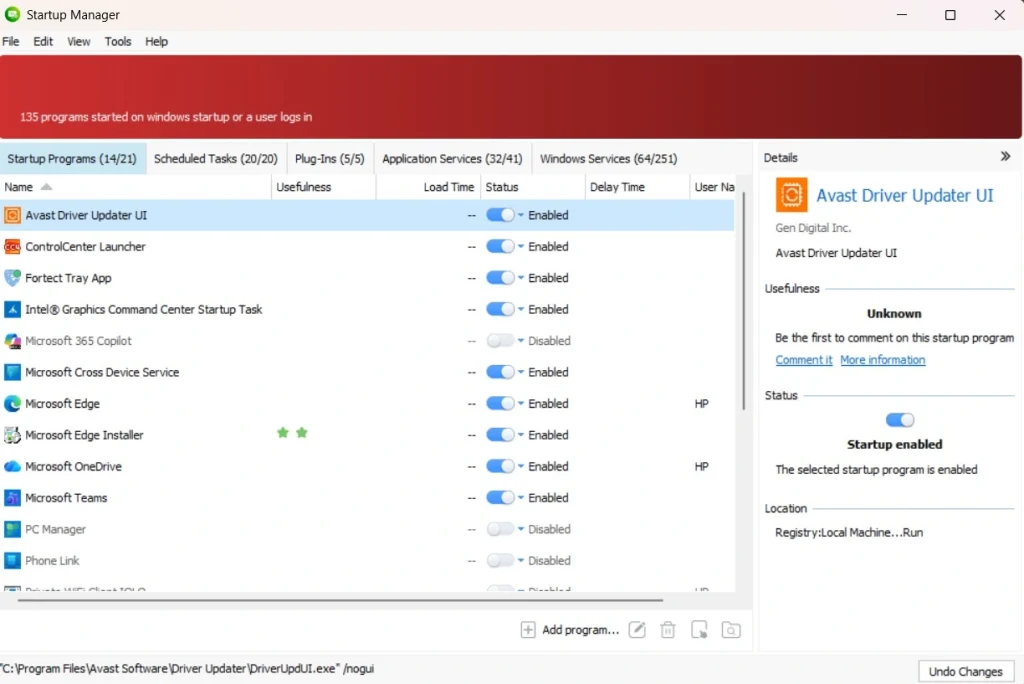The height and width of the screenshot is (684, 1024).
Task: Open the View menu
Action: coord(78,41)
